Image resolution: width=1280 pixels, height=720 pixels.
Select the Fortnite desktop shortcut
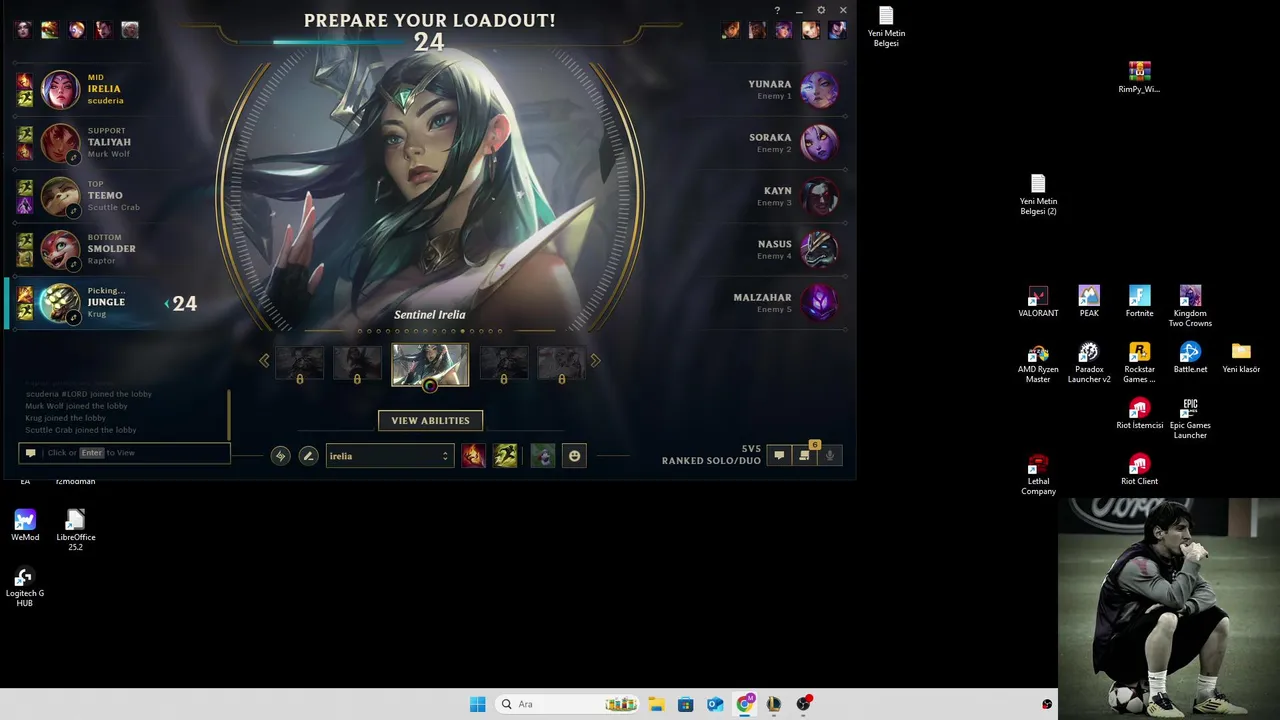pos(1139,301)
